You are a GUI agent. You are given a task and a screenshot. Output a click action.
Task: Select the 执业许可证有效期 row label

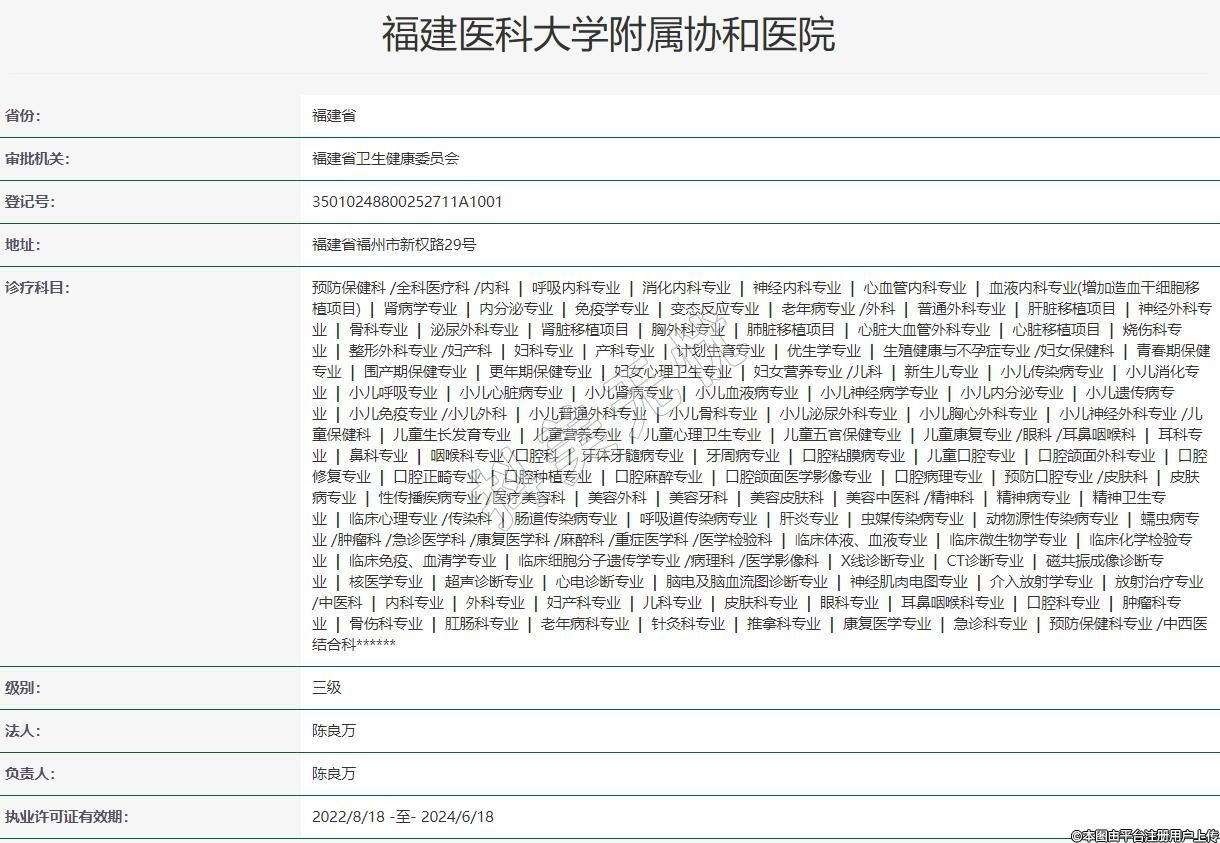coord(66,817)
